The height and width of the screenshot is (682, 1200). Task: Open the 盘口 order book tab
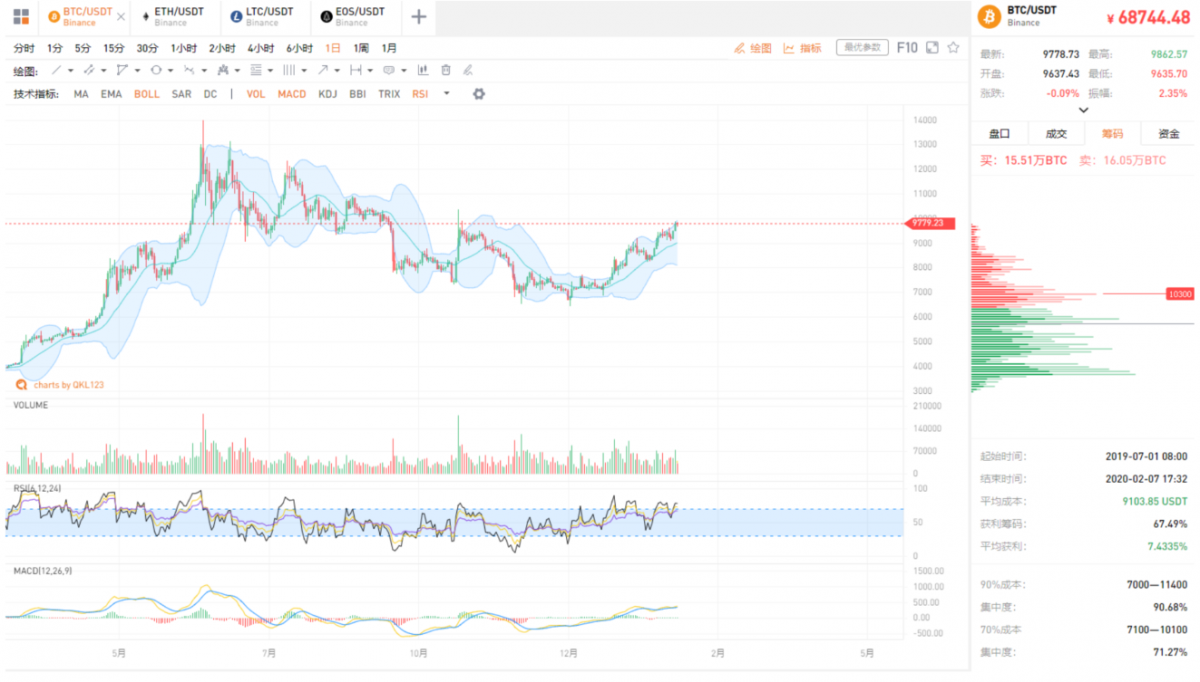tap(999, 133)
